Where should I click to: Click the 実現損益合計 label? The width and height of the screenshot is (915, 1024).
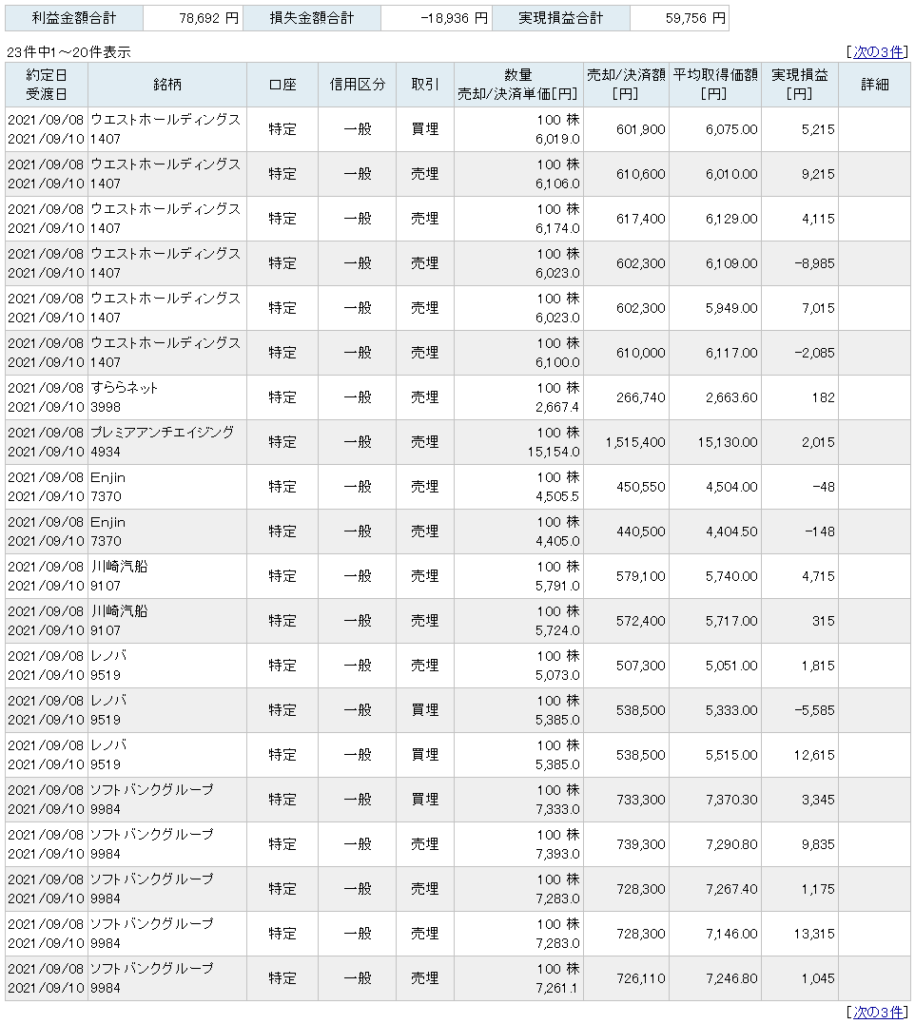(560, 18)
